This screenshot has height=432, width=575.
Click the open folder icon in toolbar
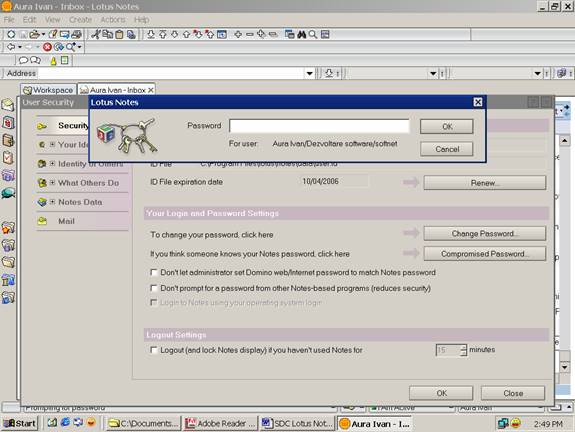coord(34,34)
